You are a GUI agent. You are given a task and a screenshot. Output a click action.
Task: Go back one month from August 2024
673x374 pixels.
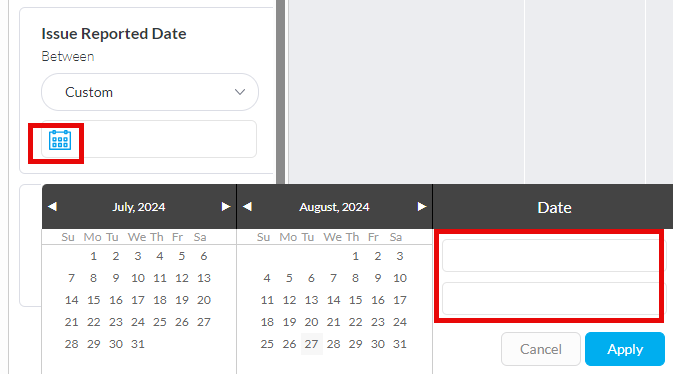pyautogui.click(x=247, y=207)
